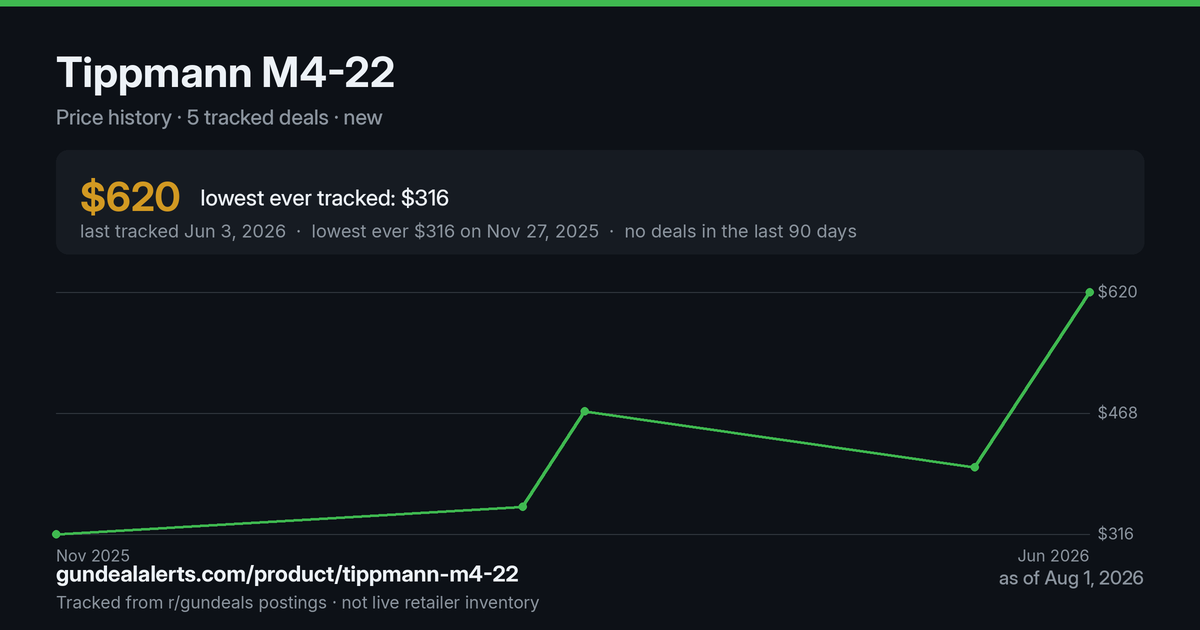This screenshot has width=1200, height=630.
Task: Click the Price history · 5 tracked deals subtitle
Action: point(192,117)
